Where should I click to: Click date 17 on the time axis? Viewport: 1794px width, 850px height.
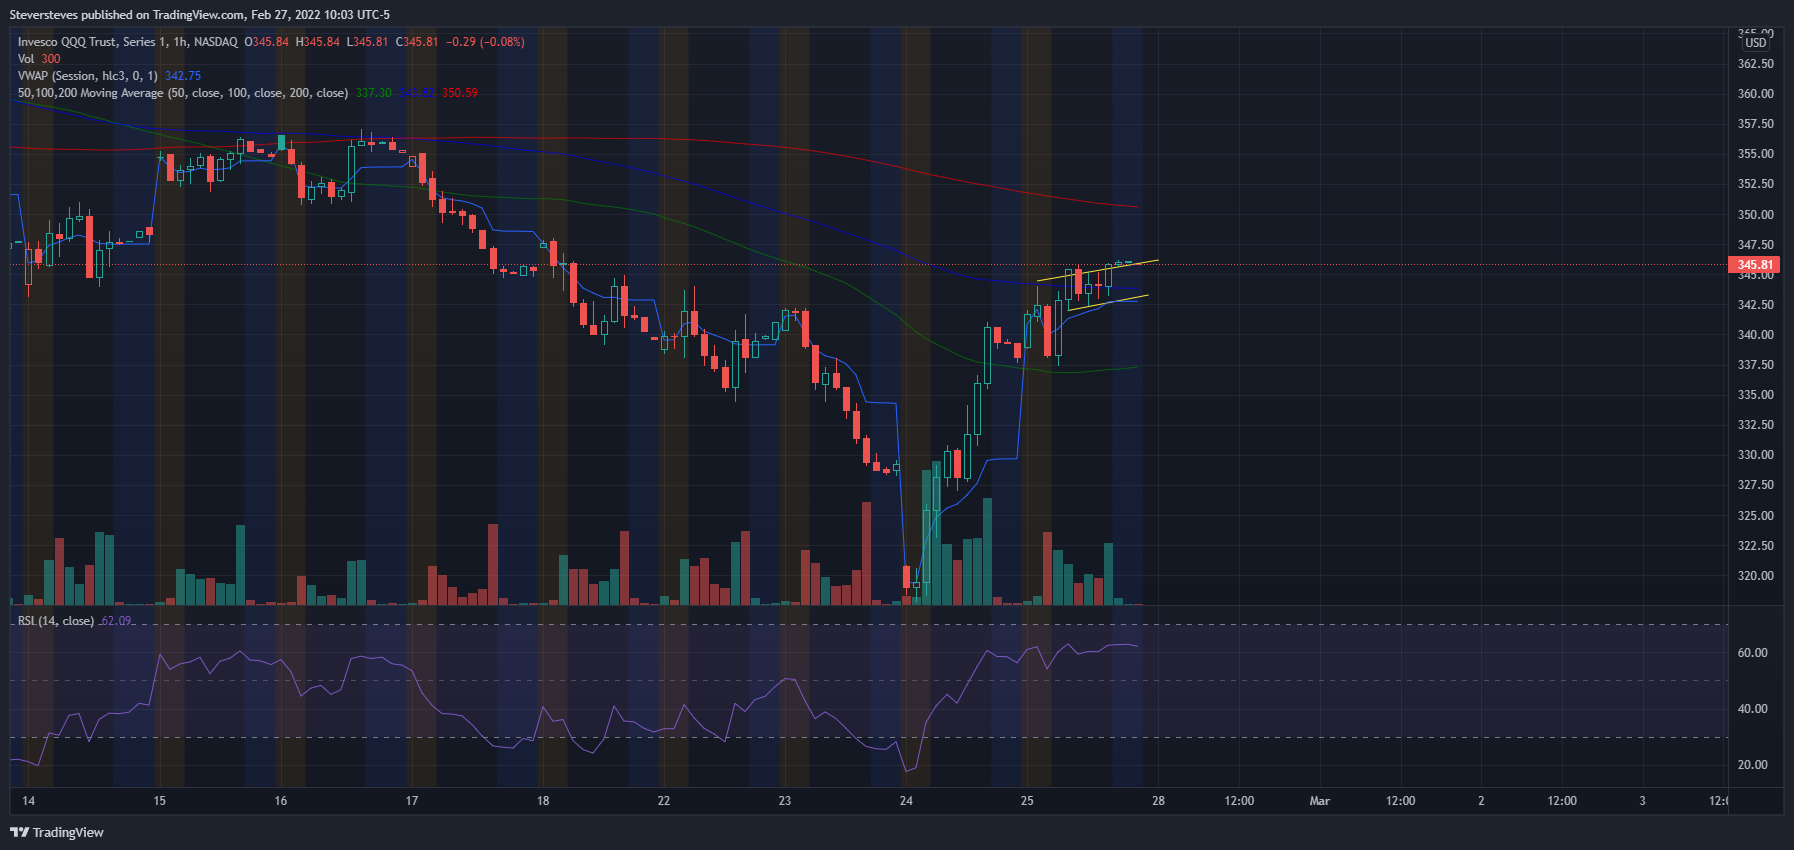click(x=412, y=801)
